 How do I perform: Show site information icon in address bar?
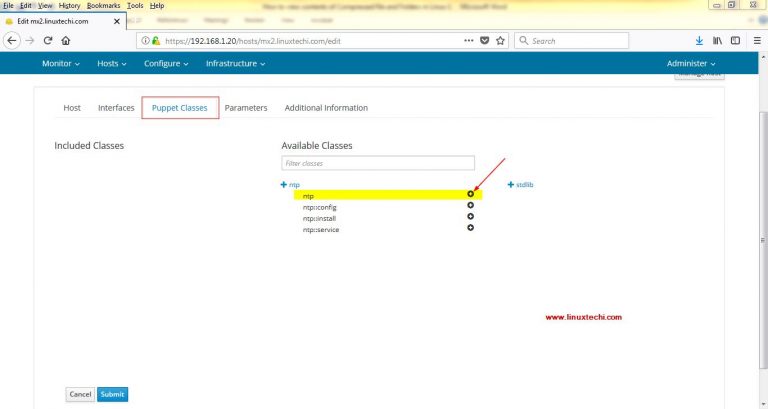click(x=145, y=41)
